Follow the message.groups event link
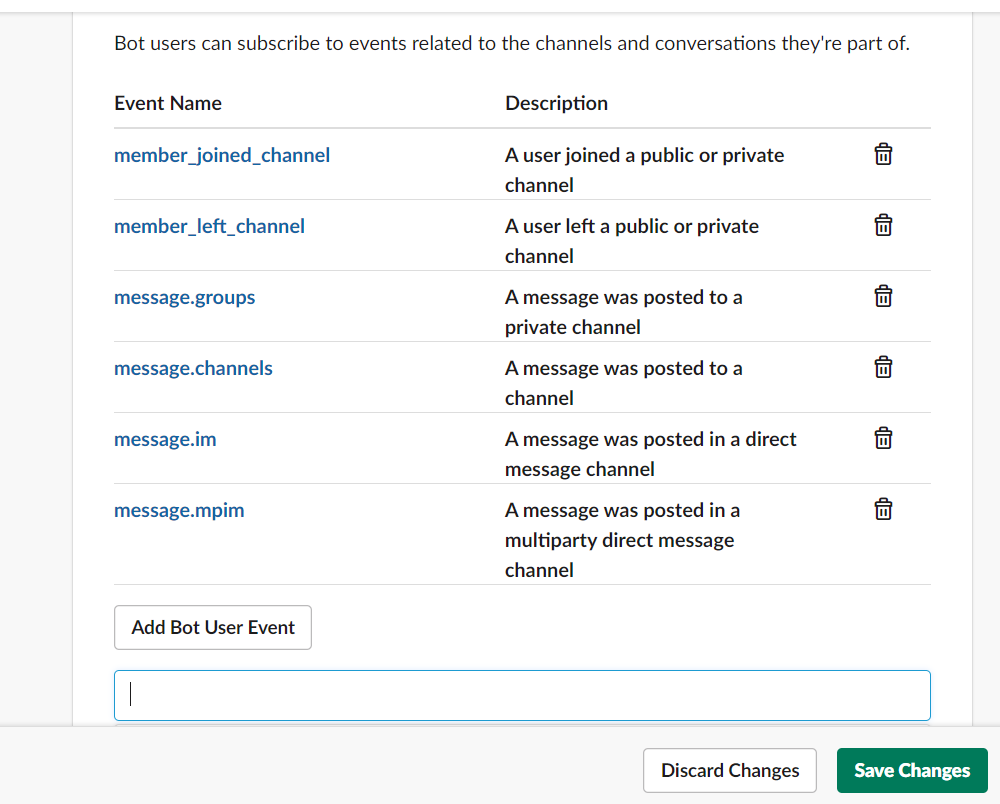1000x804 pixels. (184, 297)
